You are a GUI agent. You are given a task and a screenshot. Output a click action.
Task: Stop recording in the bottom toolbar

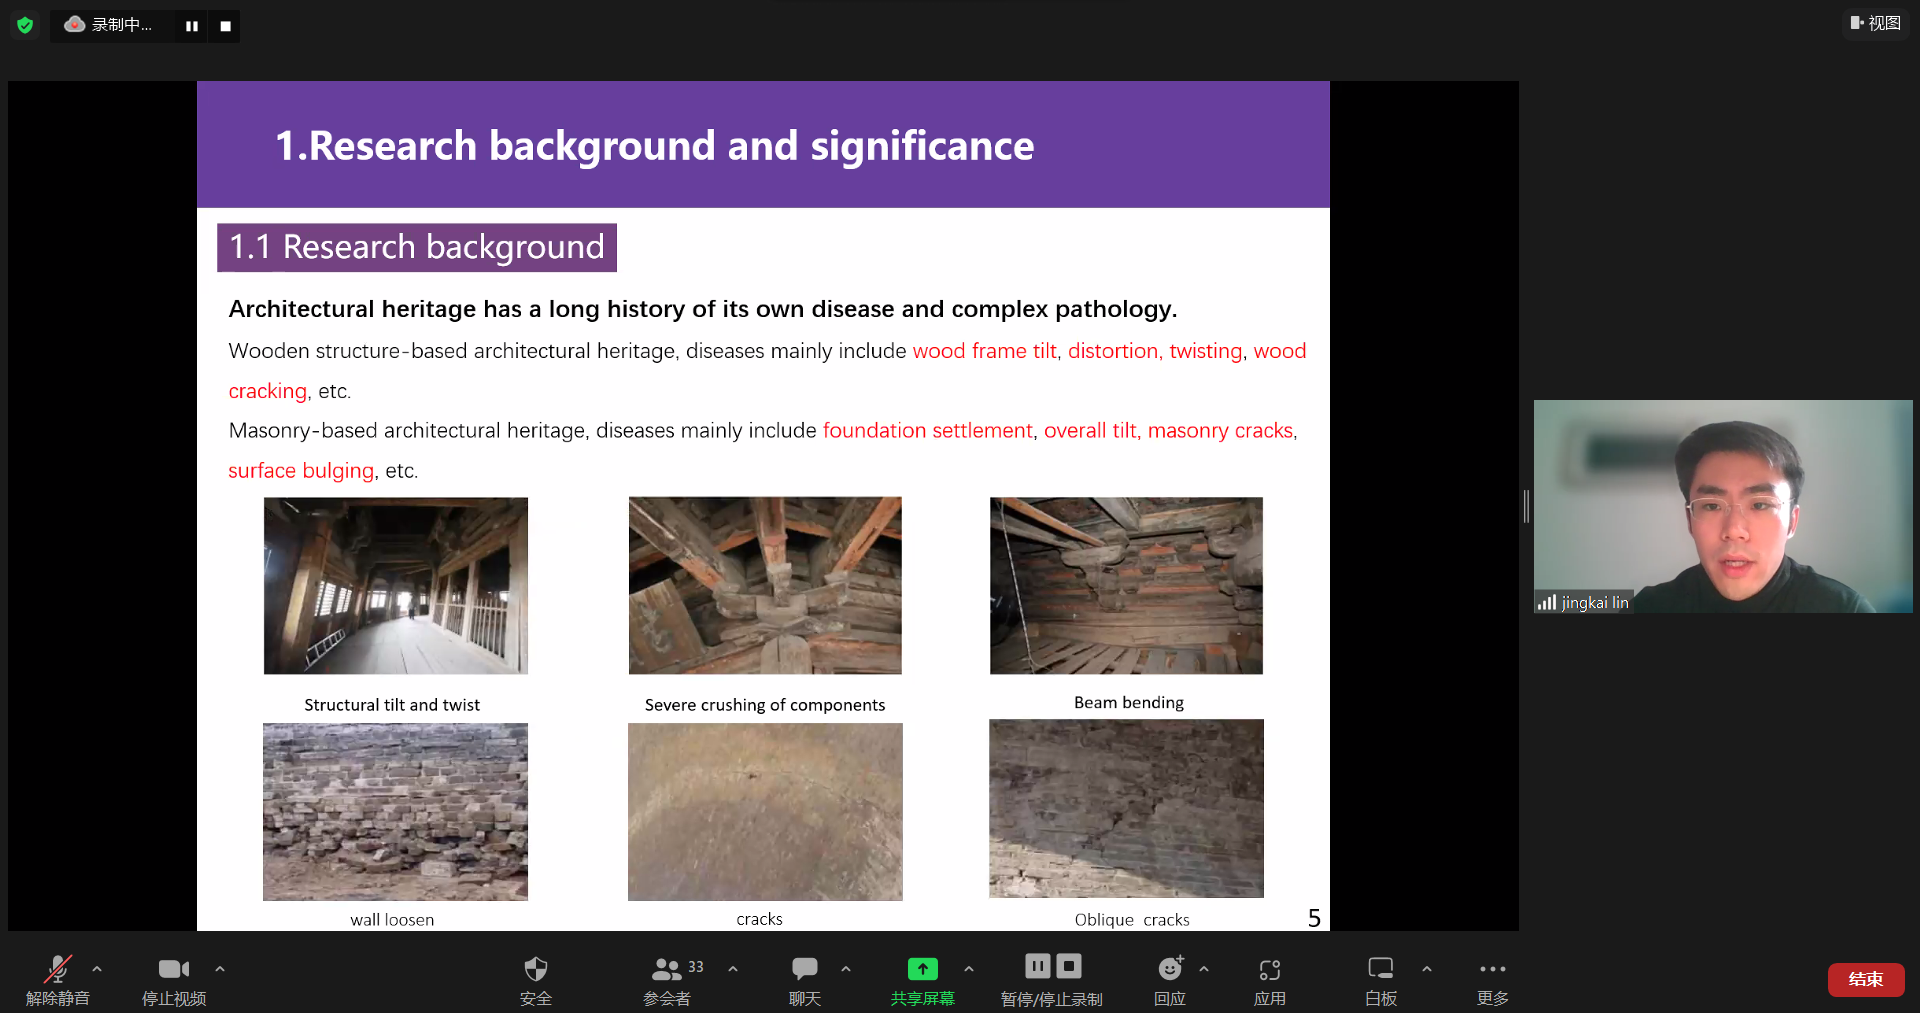pos(1069,966)
